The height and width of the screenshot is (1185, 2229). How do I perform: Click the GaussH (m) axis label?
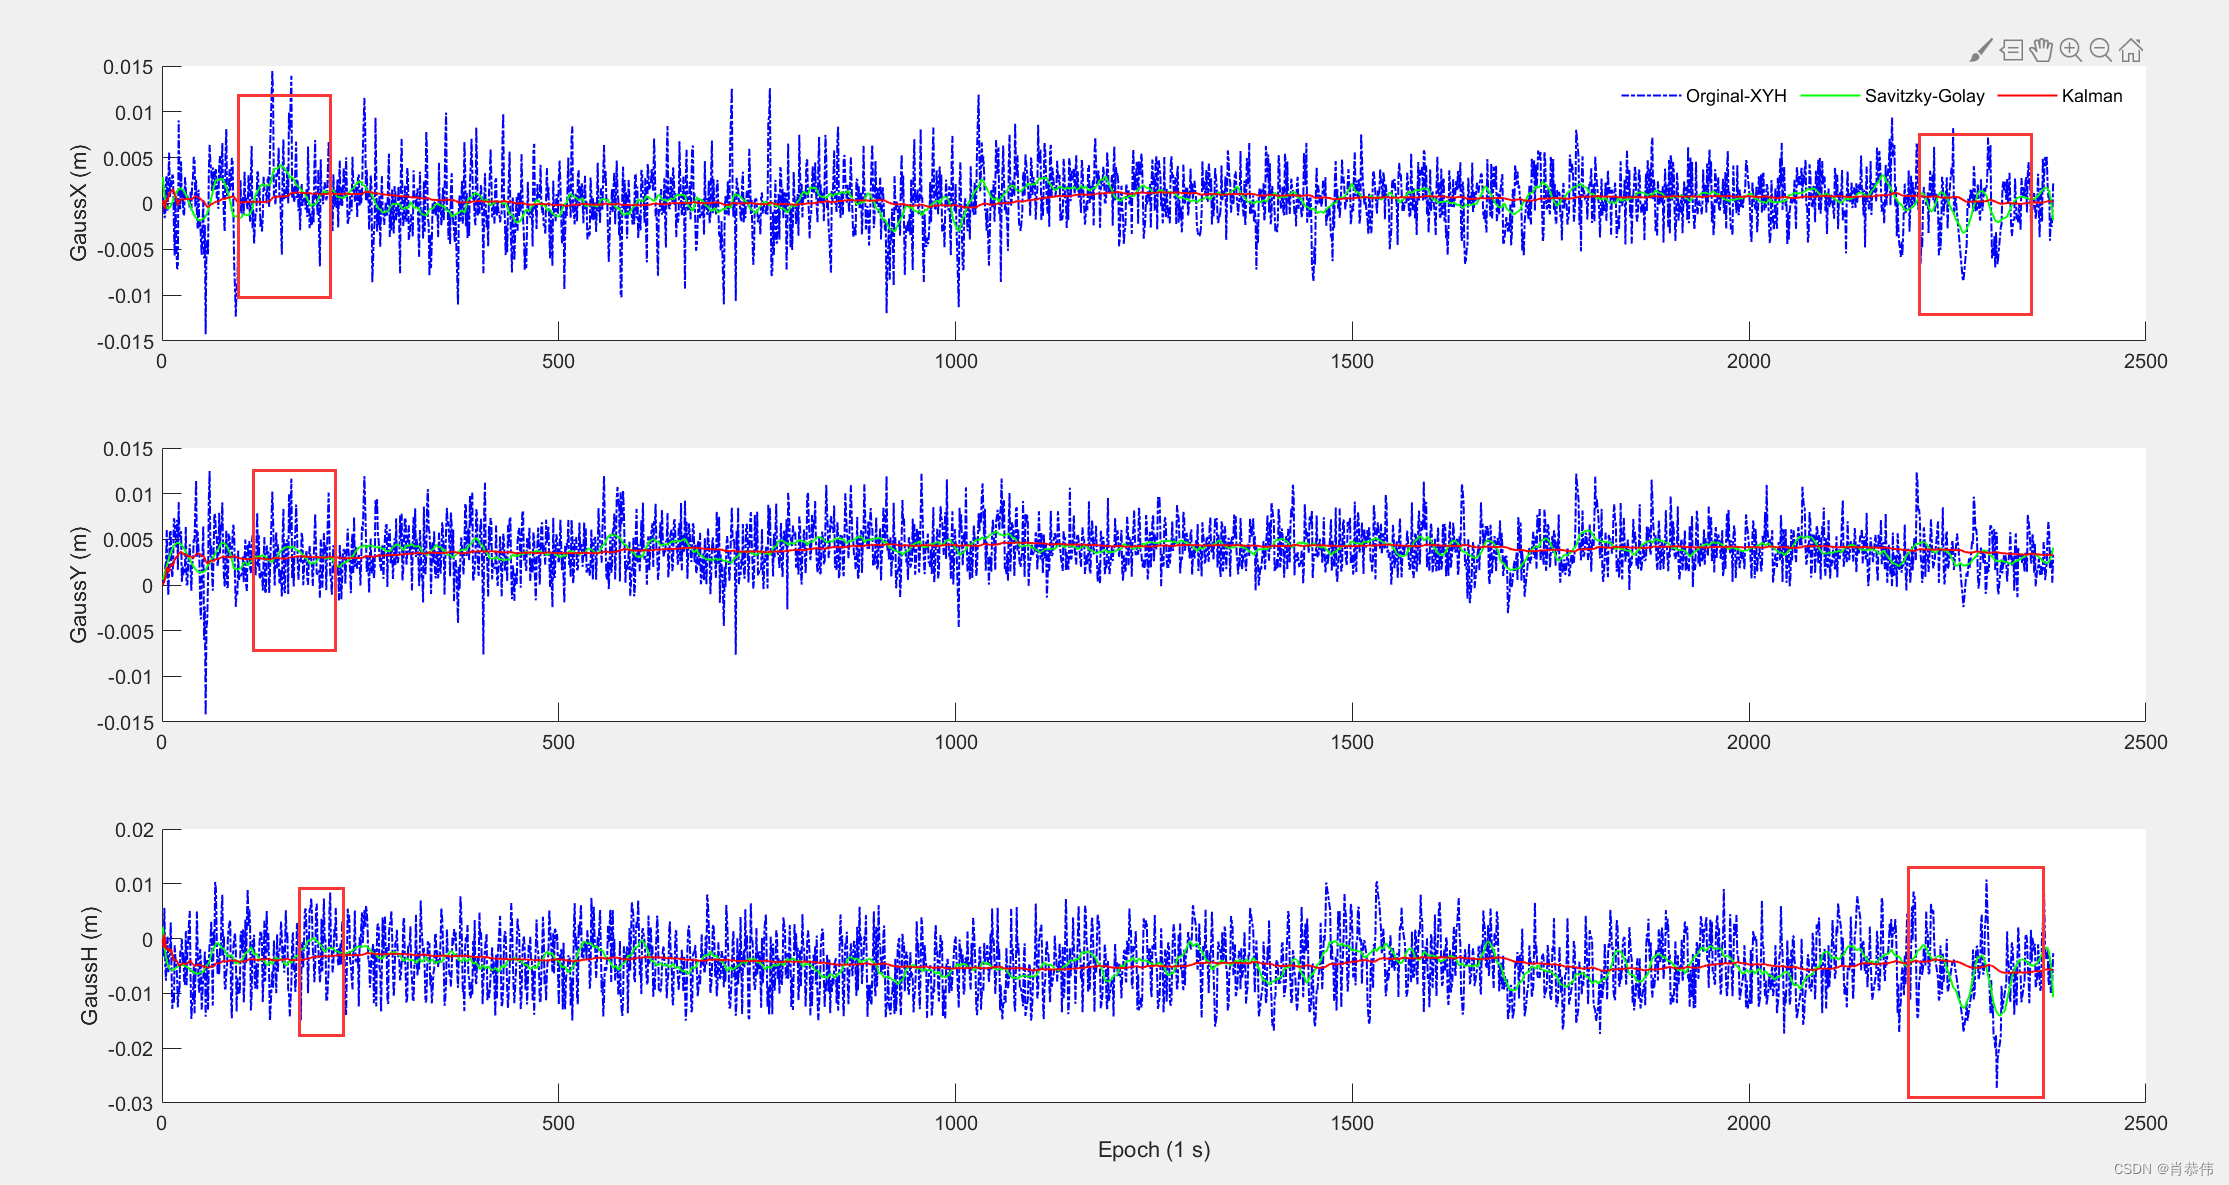(x=89, y=965)
